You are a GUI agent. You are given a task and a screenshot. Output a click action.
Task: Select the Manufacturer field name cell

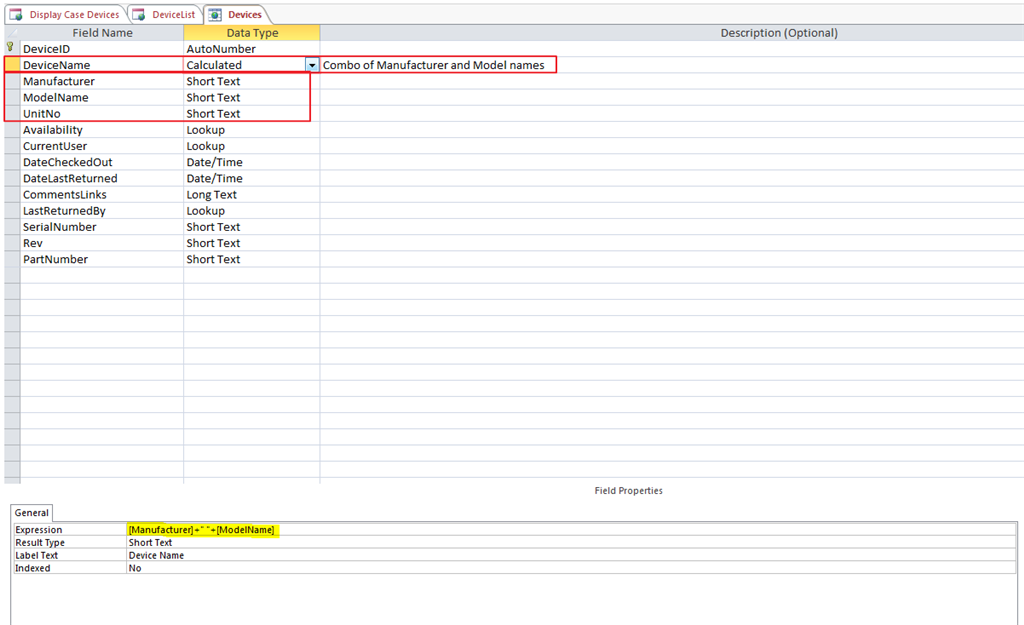[x=102, y=81]
